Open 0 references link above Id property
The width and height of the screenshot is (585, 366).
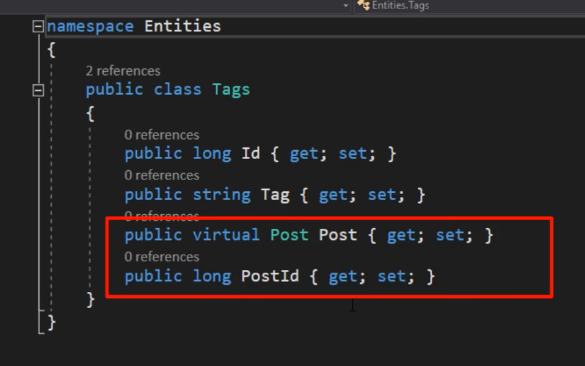(x=162, y=135)
